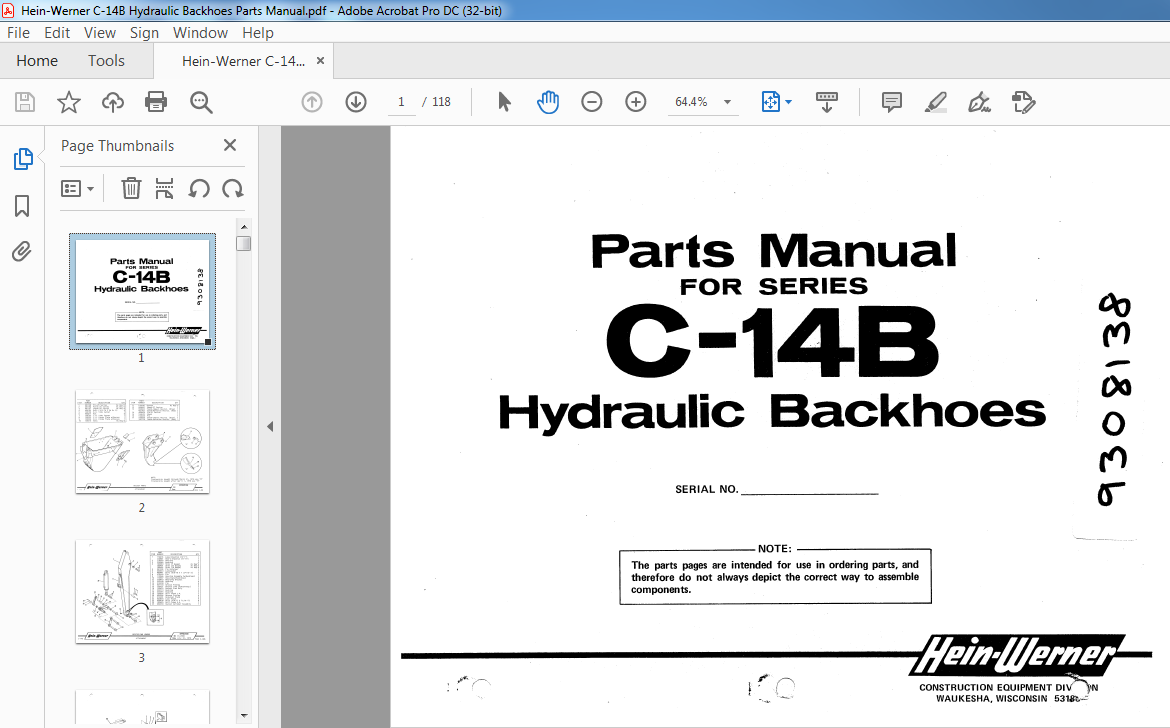Select the highlighter pen tool
Screen dimensions: 1170x728
[x=936, y=102]
